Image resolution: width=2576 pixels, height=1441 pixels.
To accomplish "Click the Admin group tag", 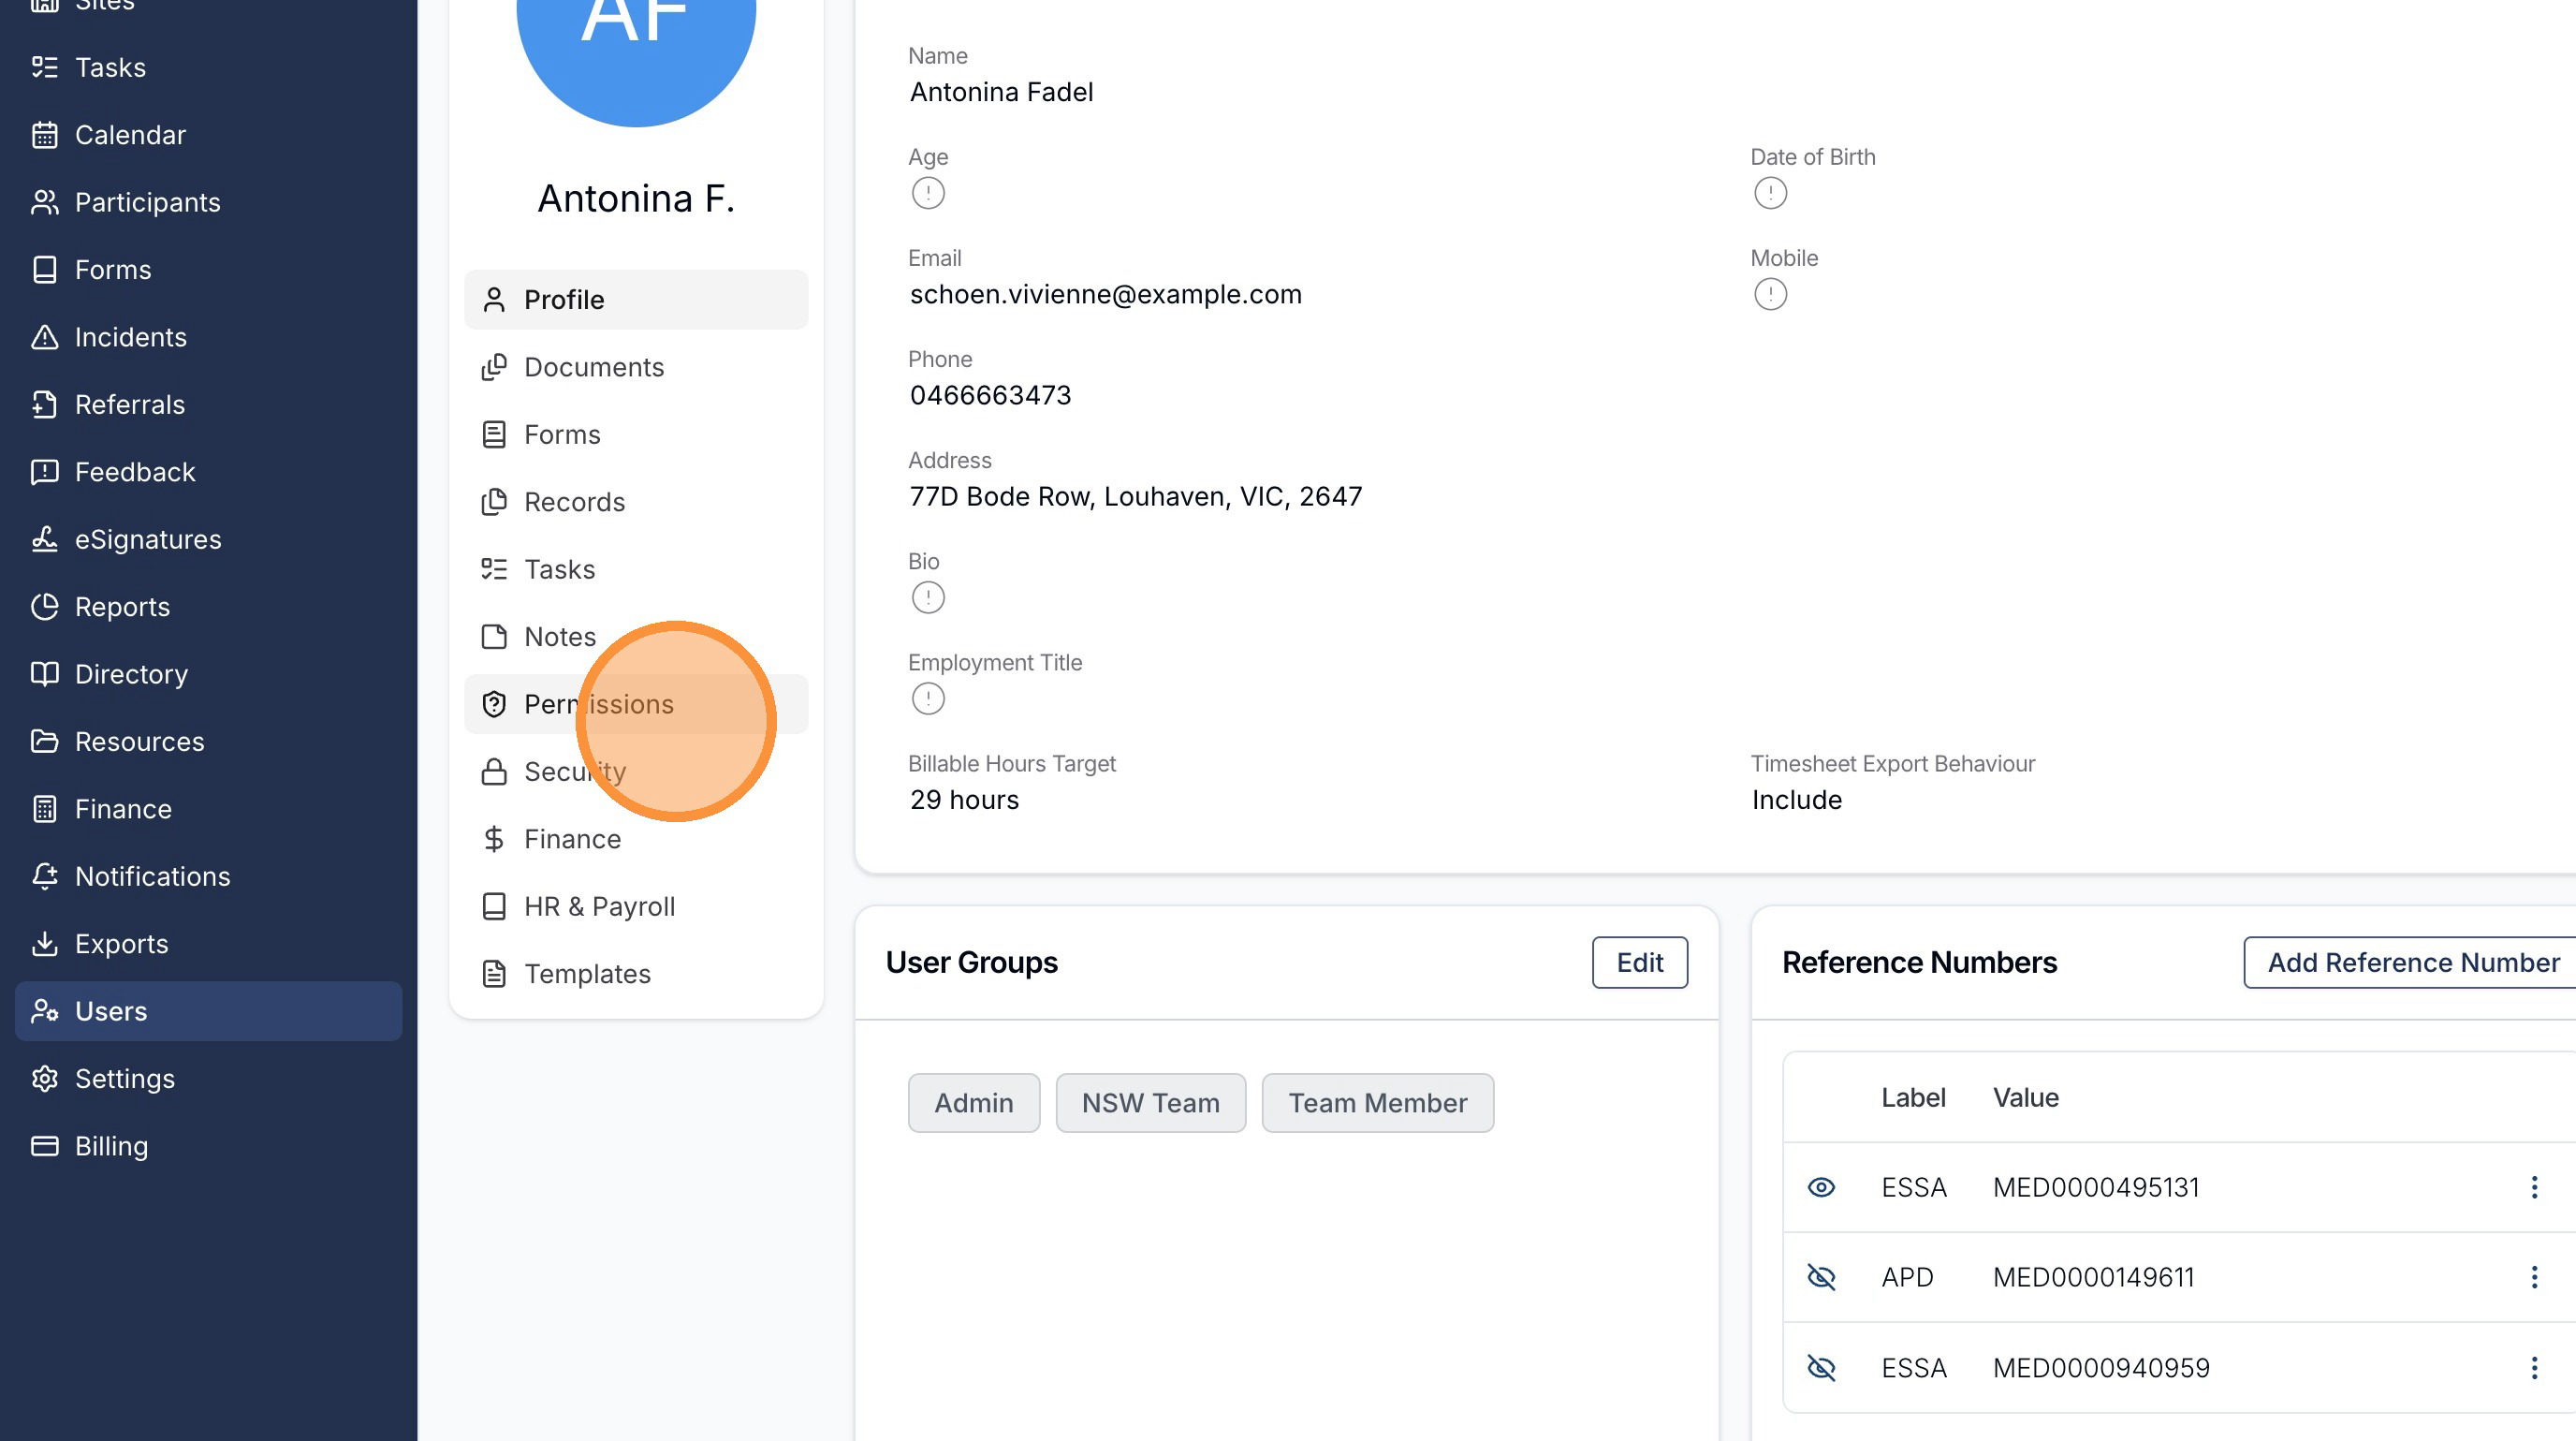I will pos(974,1103).
